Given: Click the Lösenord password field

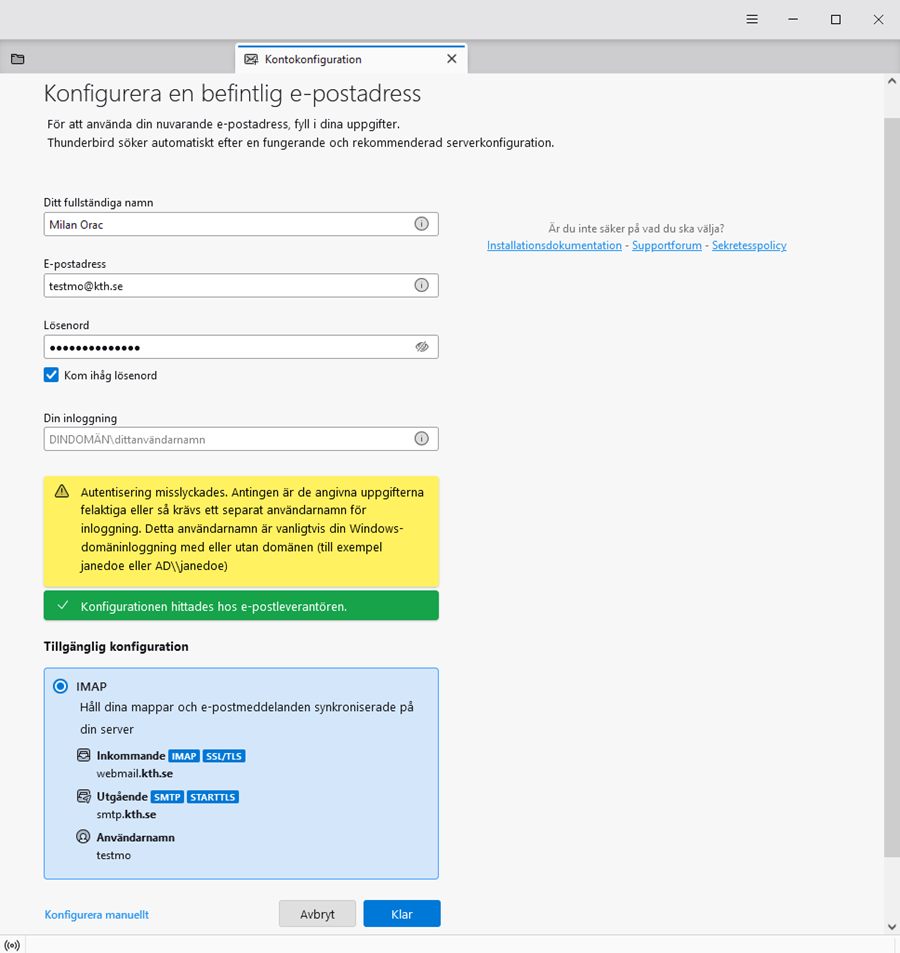Looking at the screenshot, I should 228,347.
